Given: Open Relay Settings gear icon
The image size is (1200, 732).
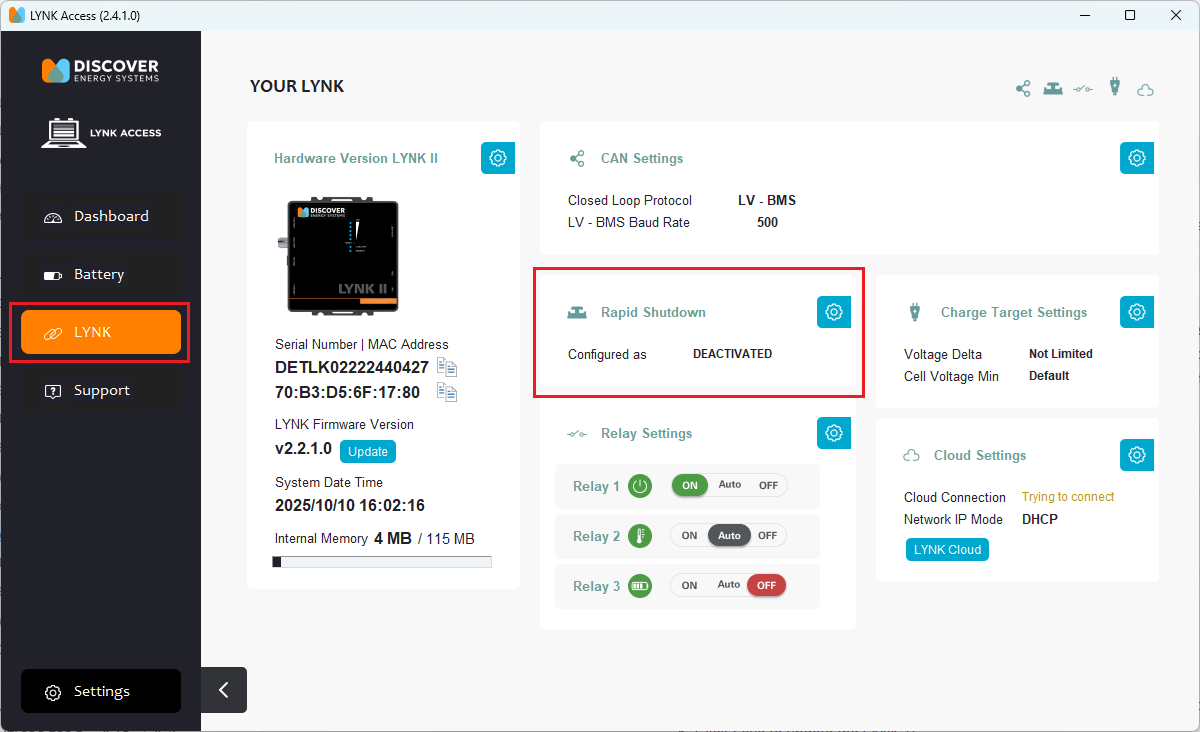Looking at the screenshot, I should pyautogui.click(x=833, y=433).
